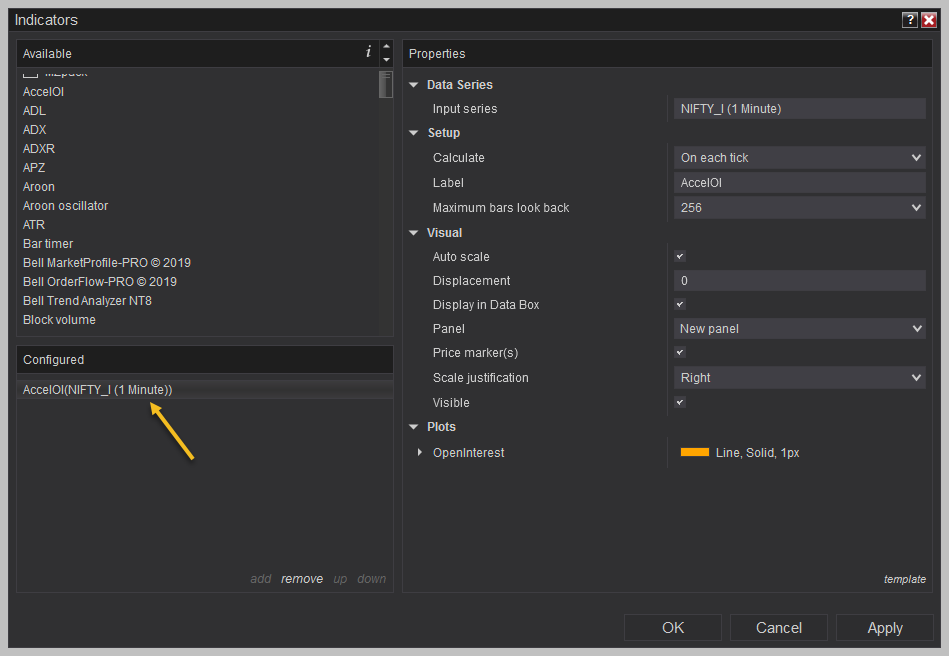949x656 pixels.
Task: Open Maximum bars look back dropdown
Action: coord(799,208)
